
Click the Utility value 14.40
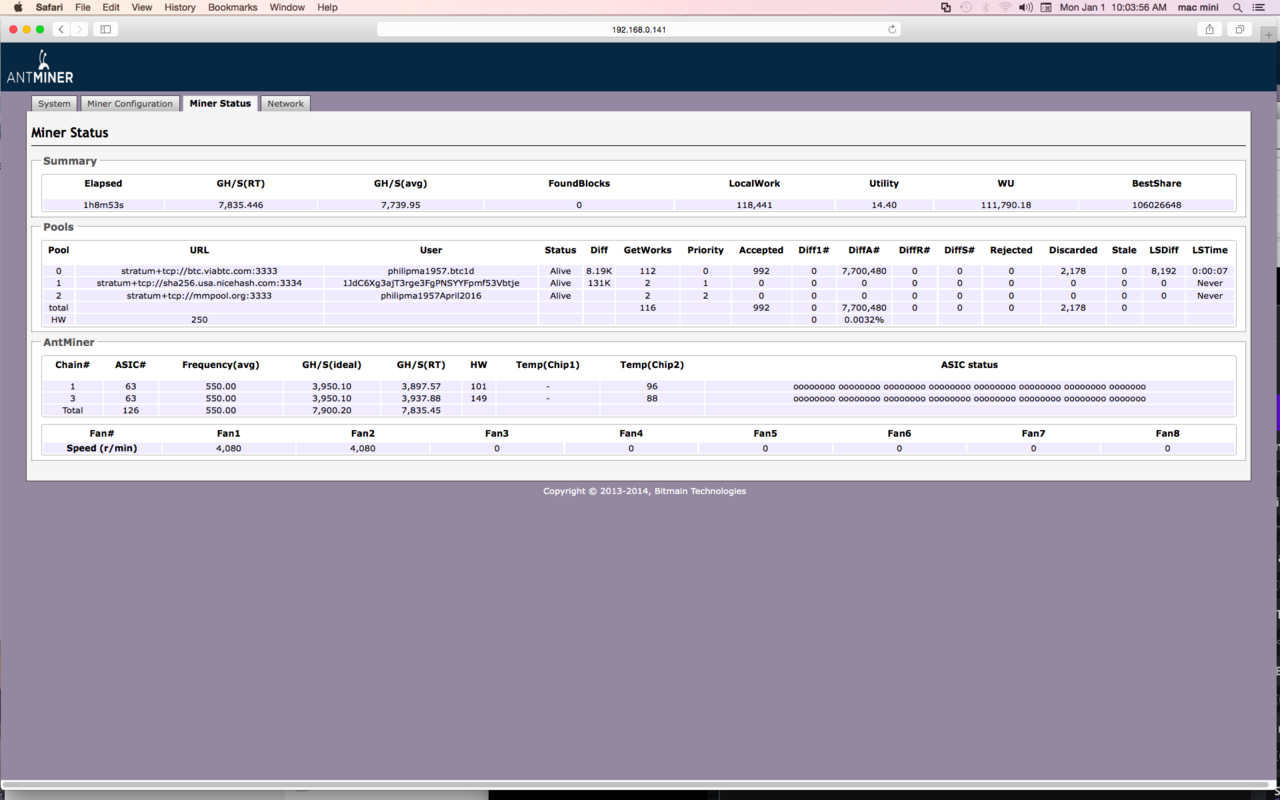coord(884,205)
